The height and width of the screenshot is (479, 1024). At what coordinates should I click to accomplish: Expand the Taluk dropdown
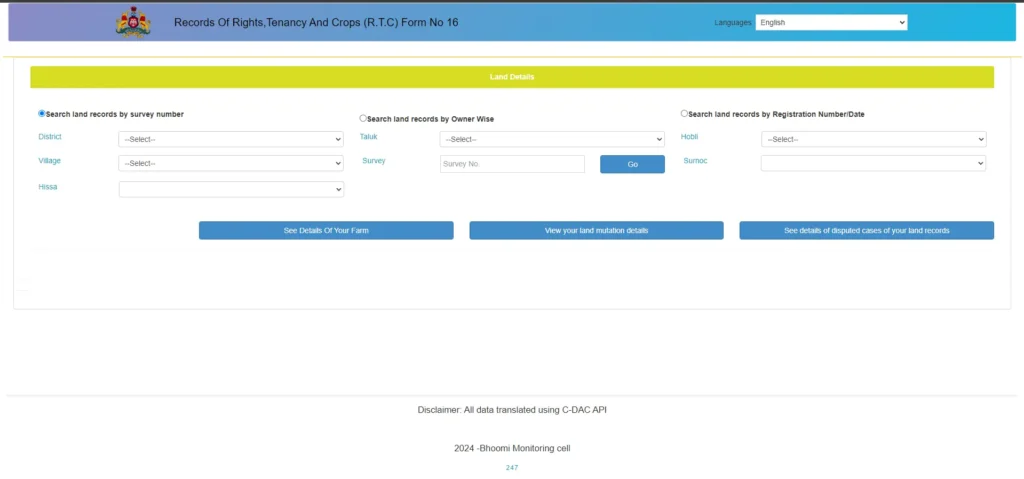tap(552, 139)
